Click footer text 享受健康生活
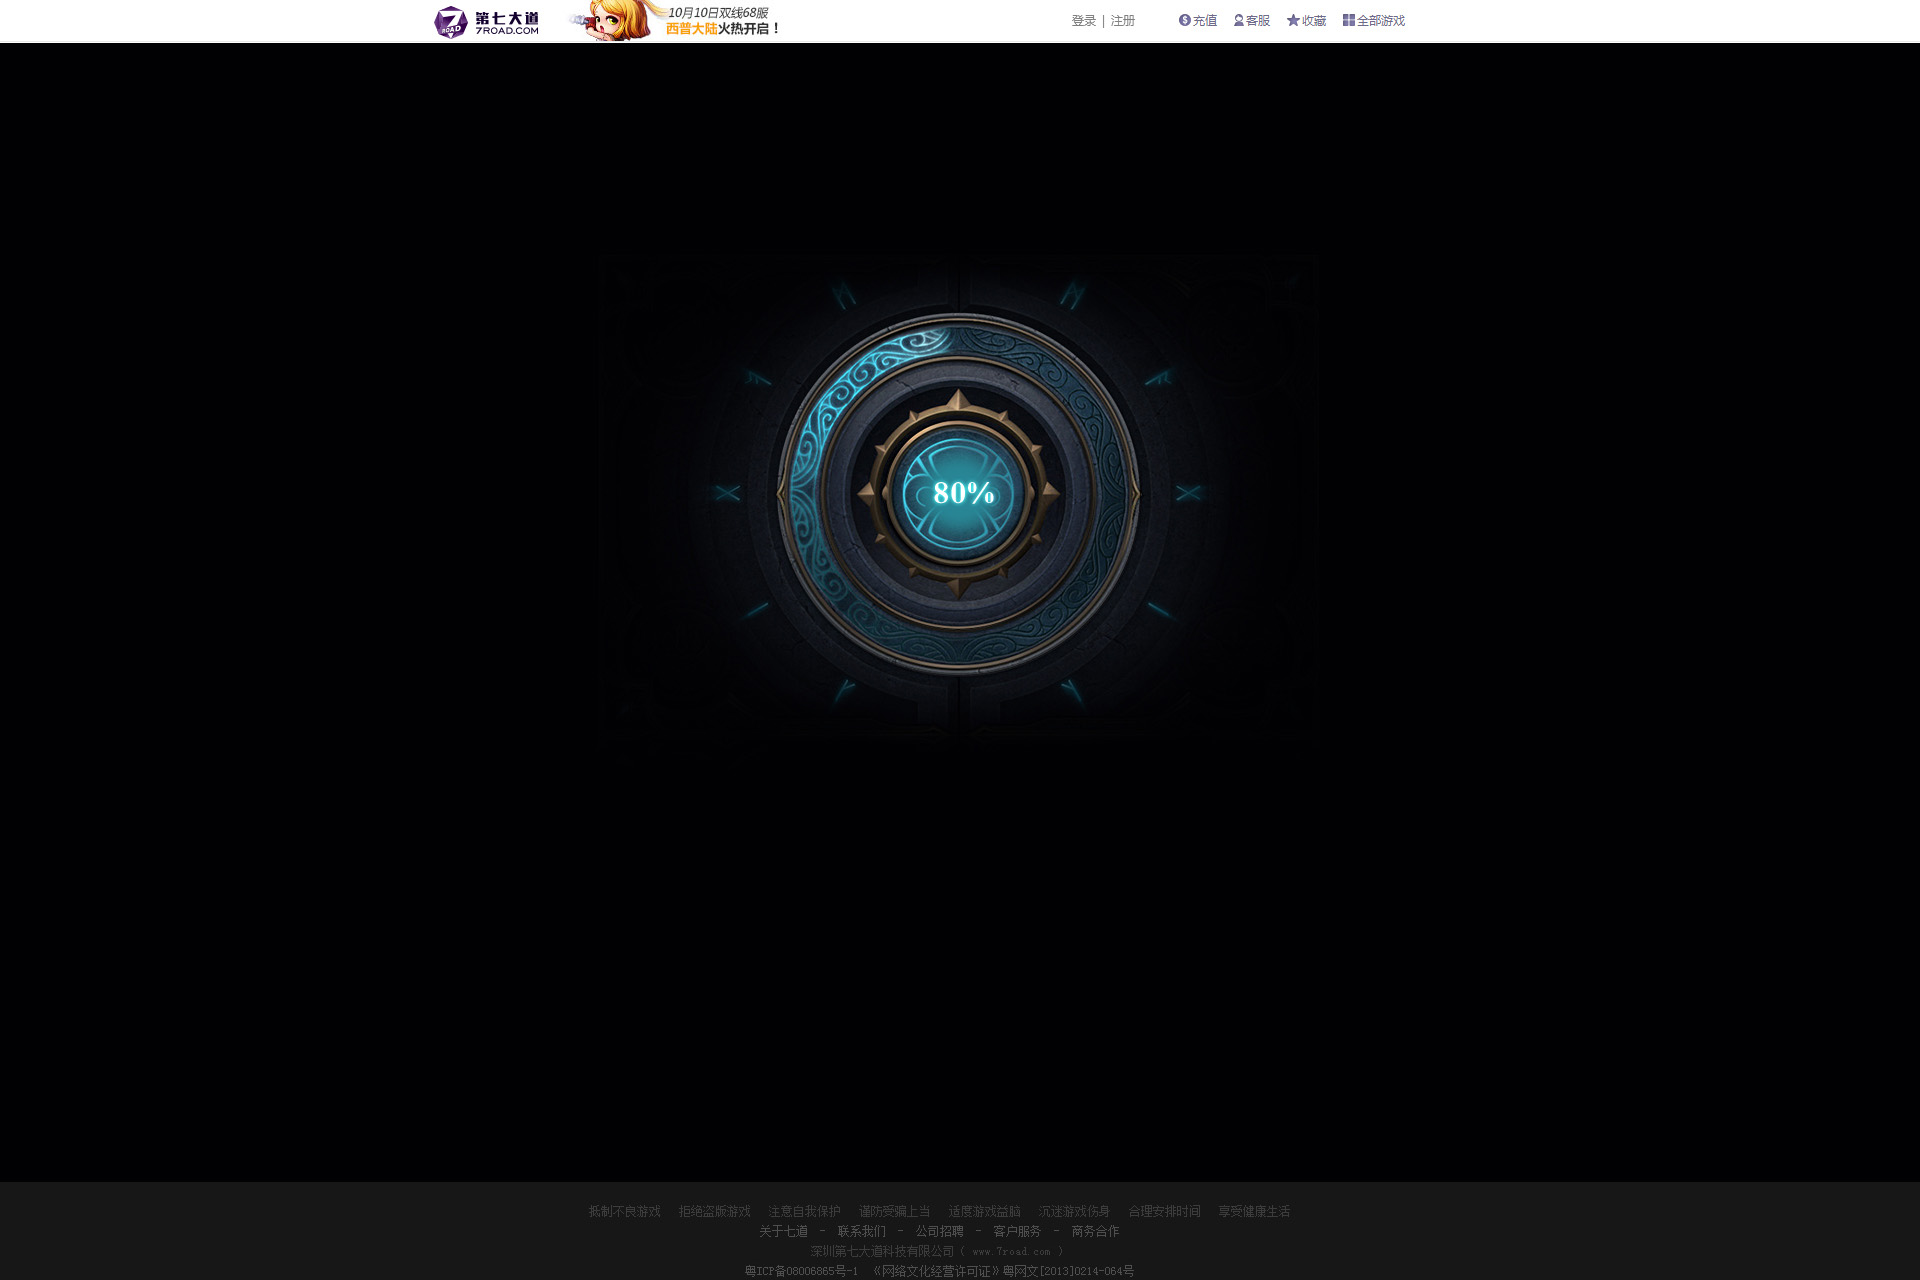This screenshot has width=1920, height=1280. point(1255,1212)
